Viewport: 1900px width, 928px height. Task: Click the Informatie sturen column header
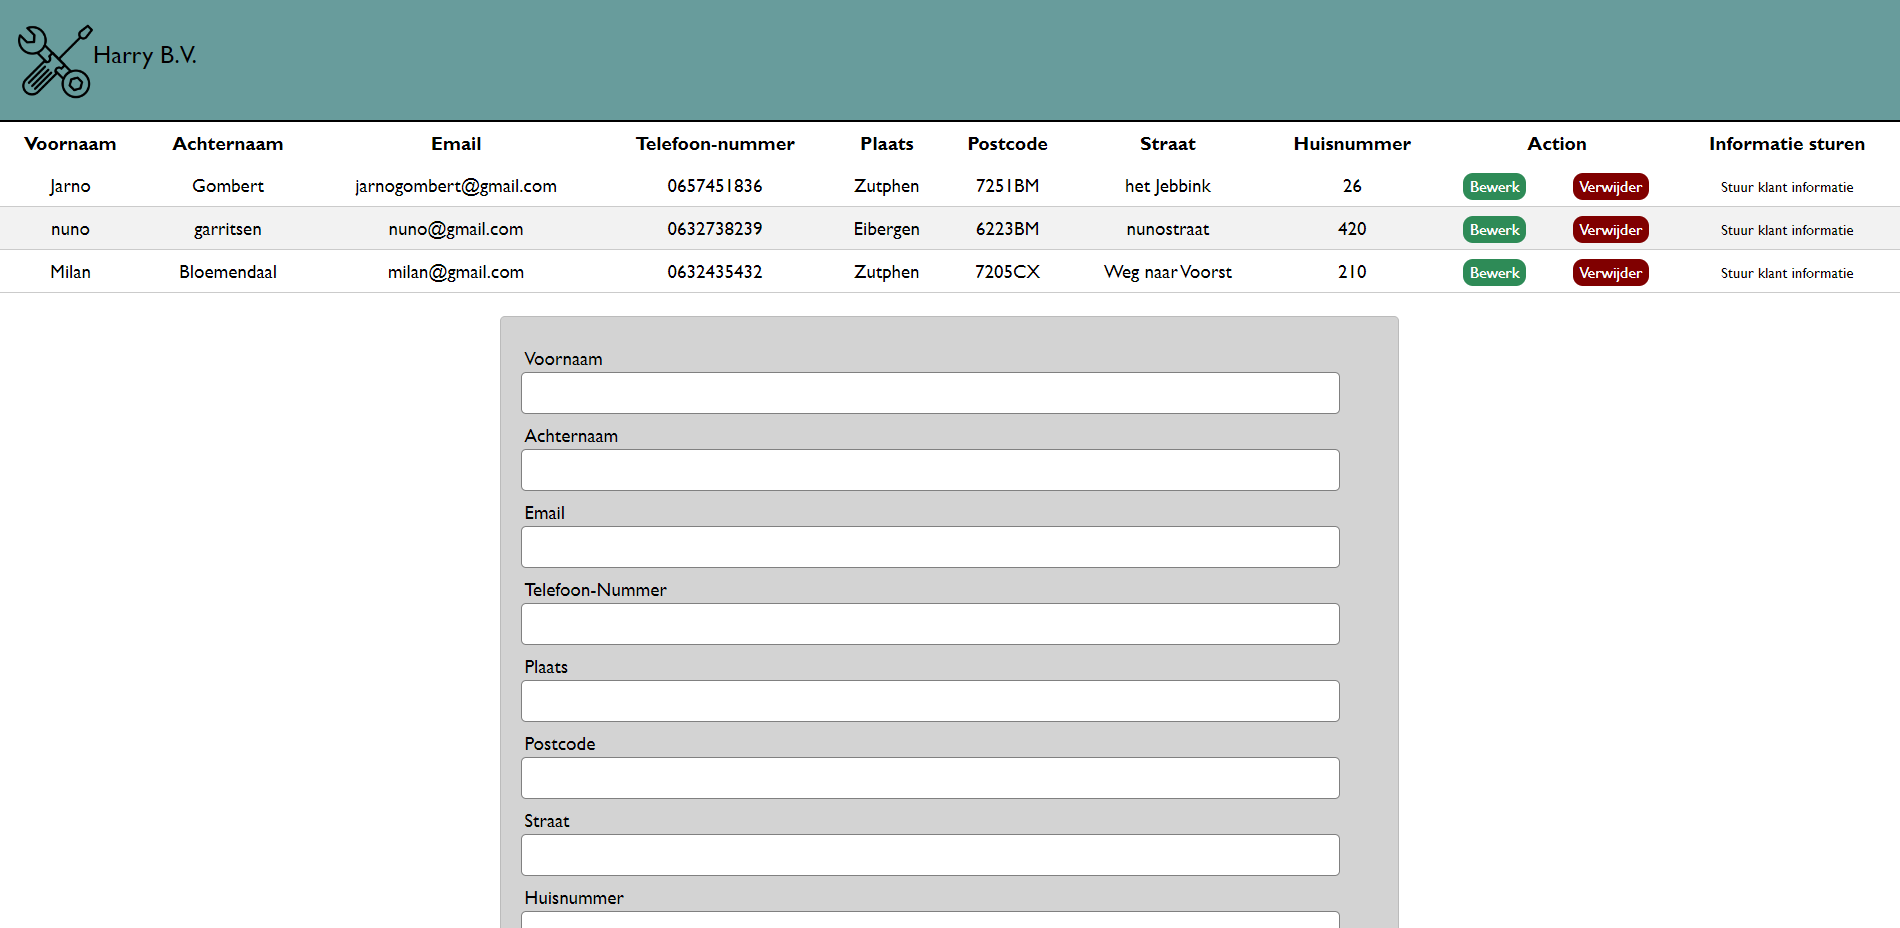[1787, 144]
